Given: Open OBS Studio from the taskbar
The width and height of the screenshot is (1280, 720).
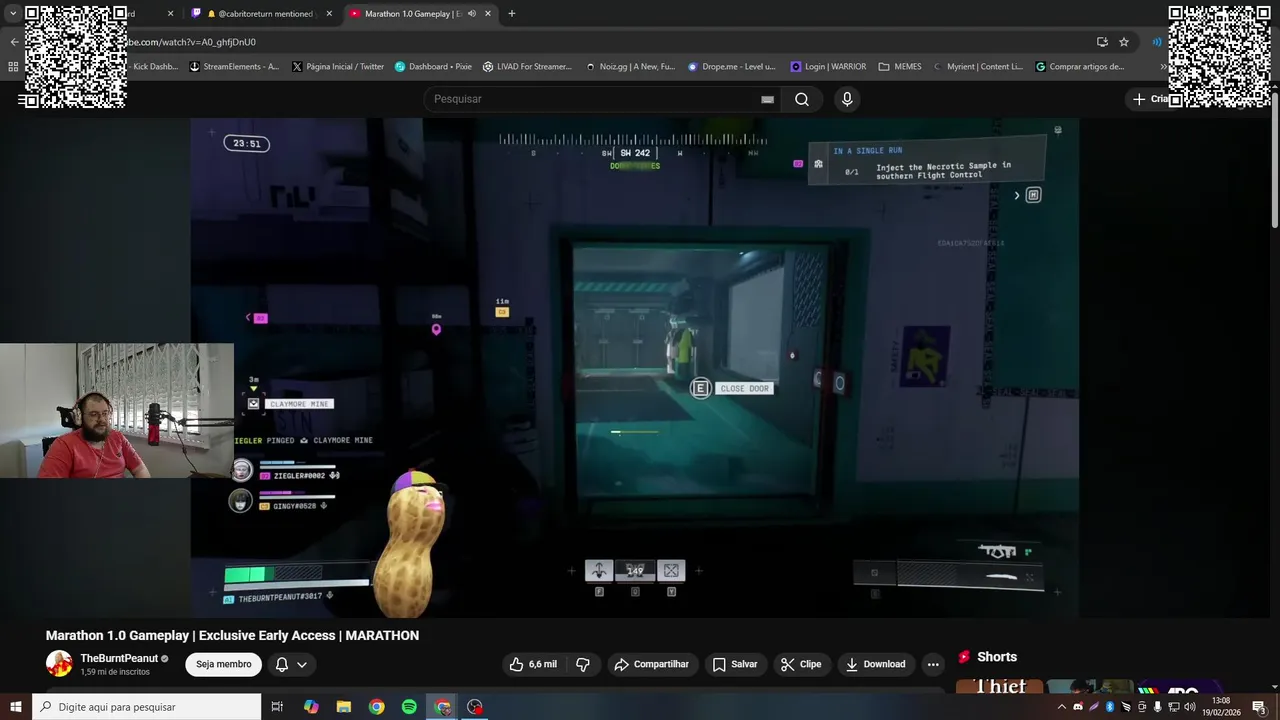Looking at the screenshot, I should click(x=475, y=707).
